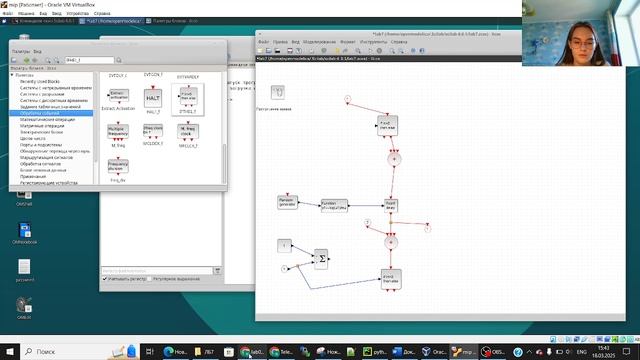Open the Справка menu in the Xcos window
Image resolution: width=640 pixels, height=360 pixels.
coord(399,42)
